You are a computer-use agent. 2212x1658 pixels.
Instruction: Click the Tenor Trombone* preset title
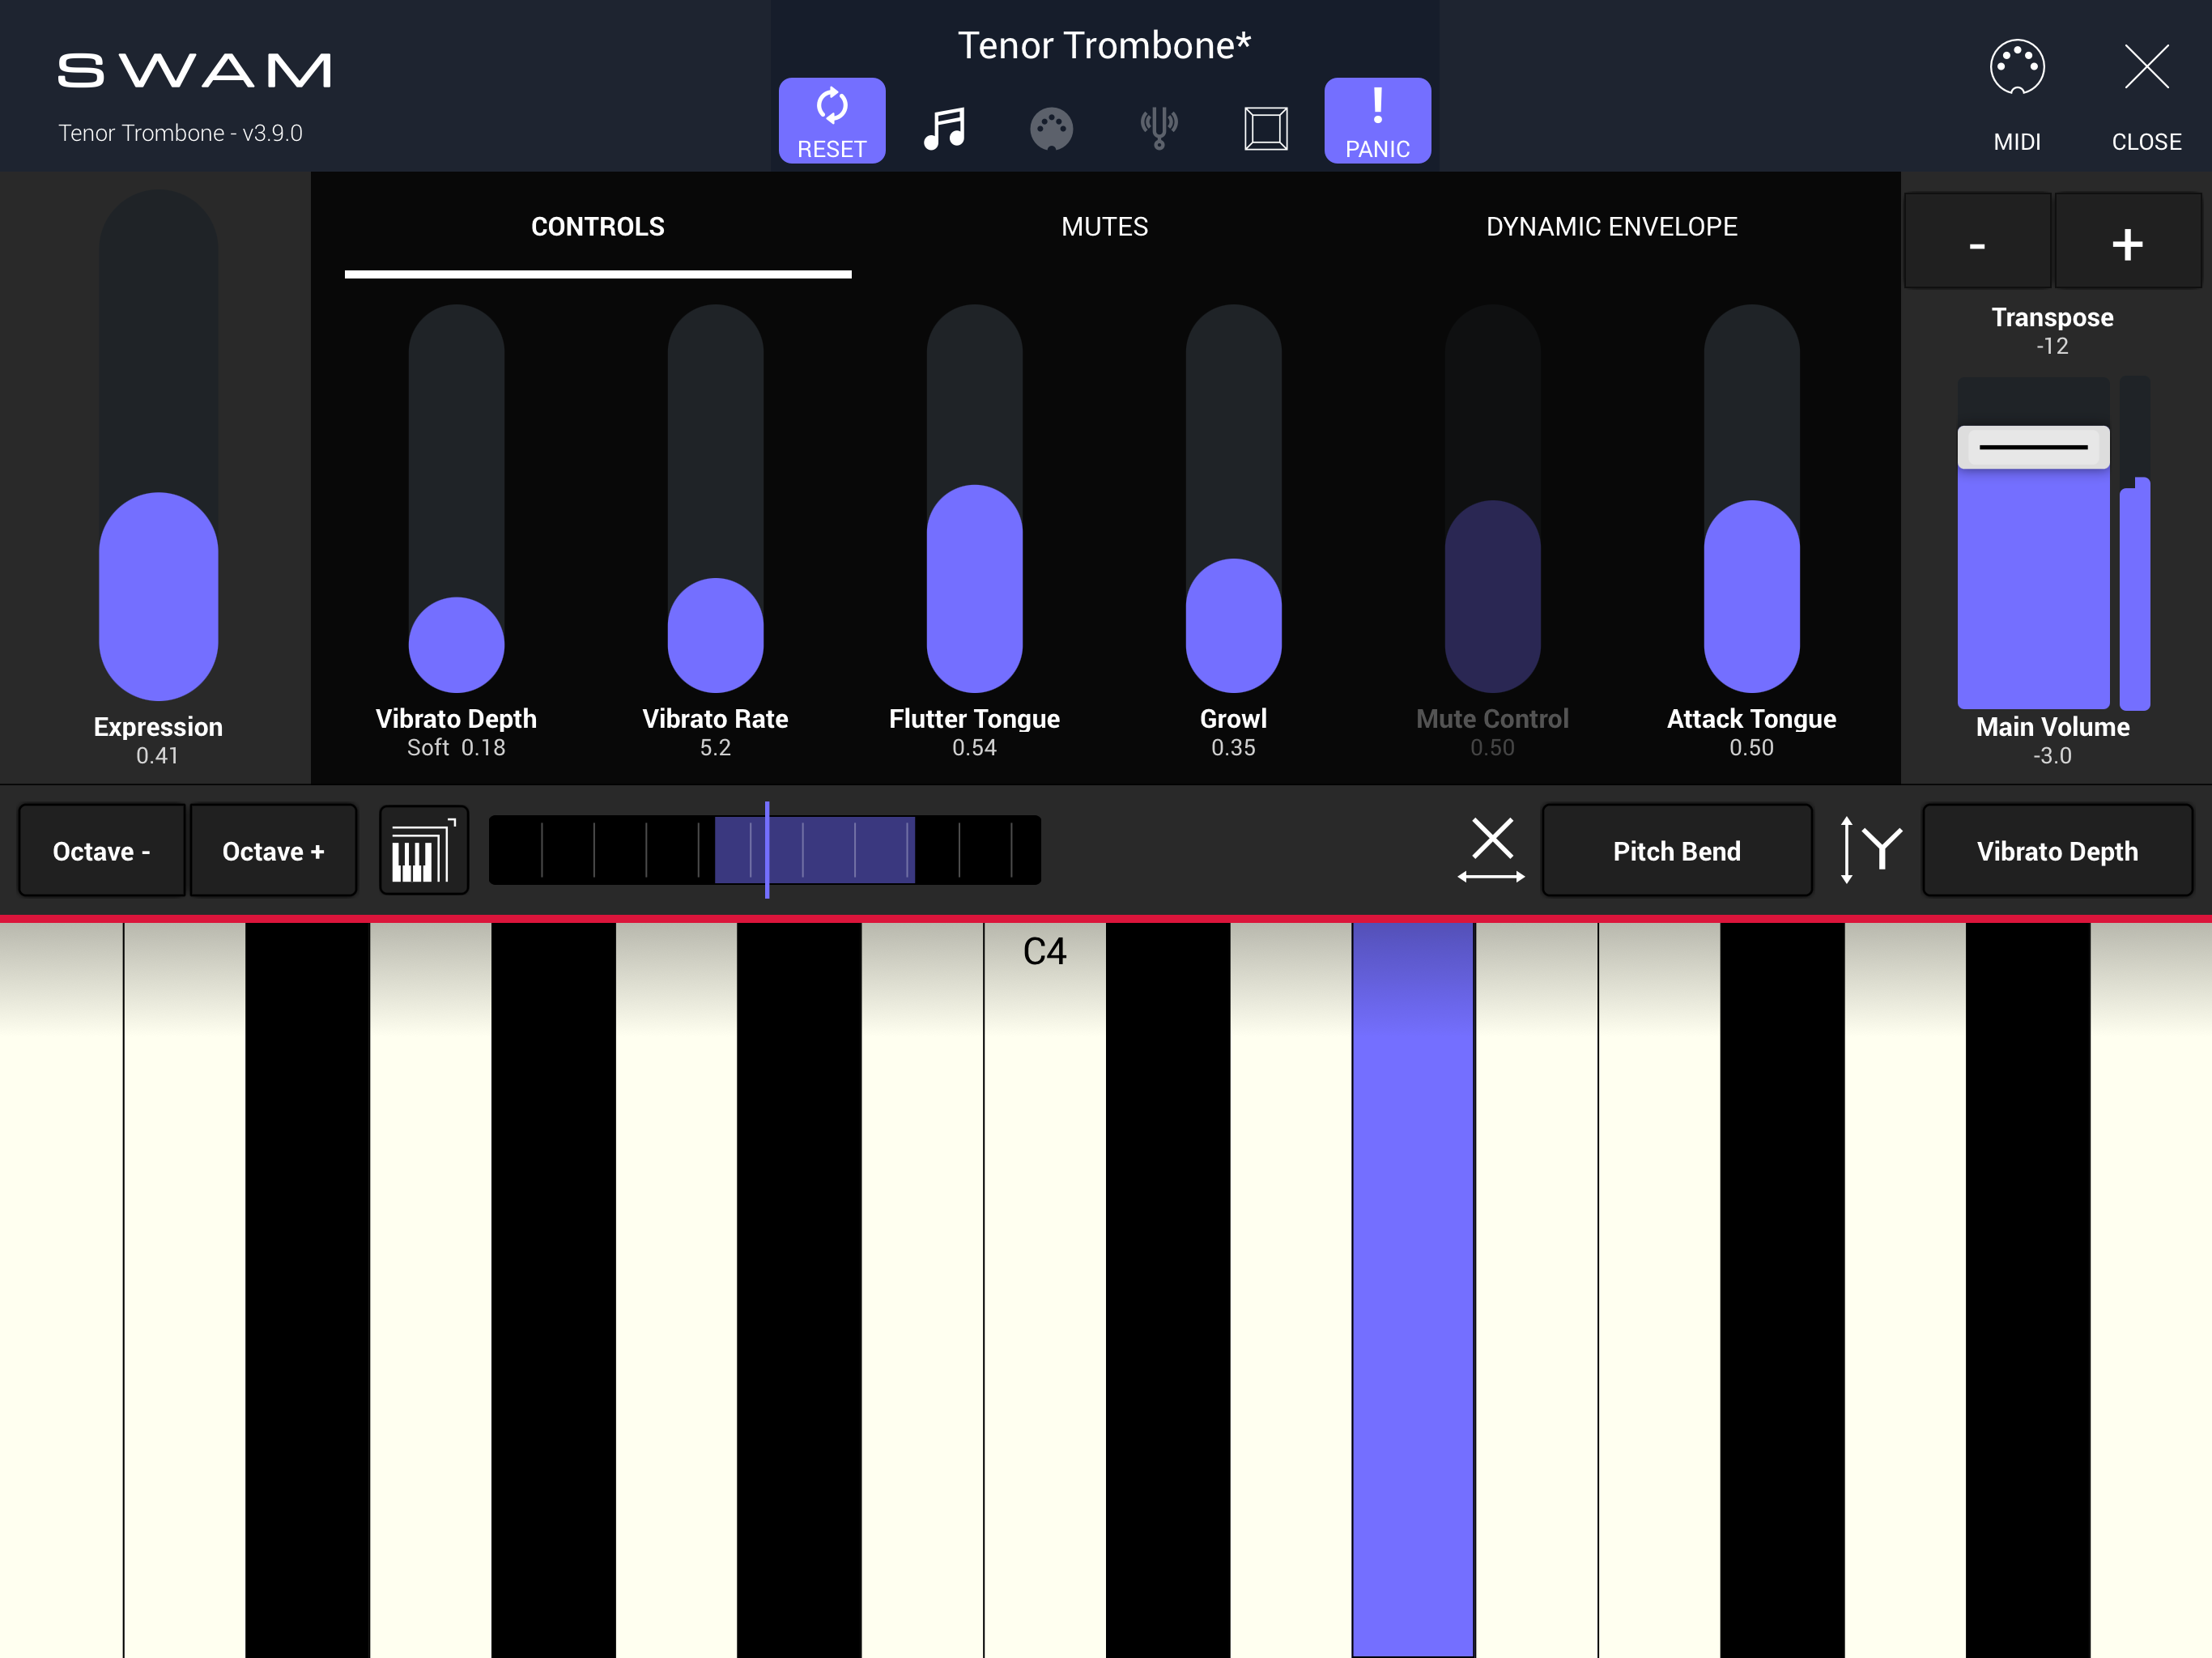(x=1104, y=45)
